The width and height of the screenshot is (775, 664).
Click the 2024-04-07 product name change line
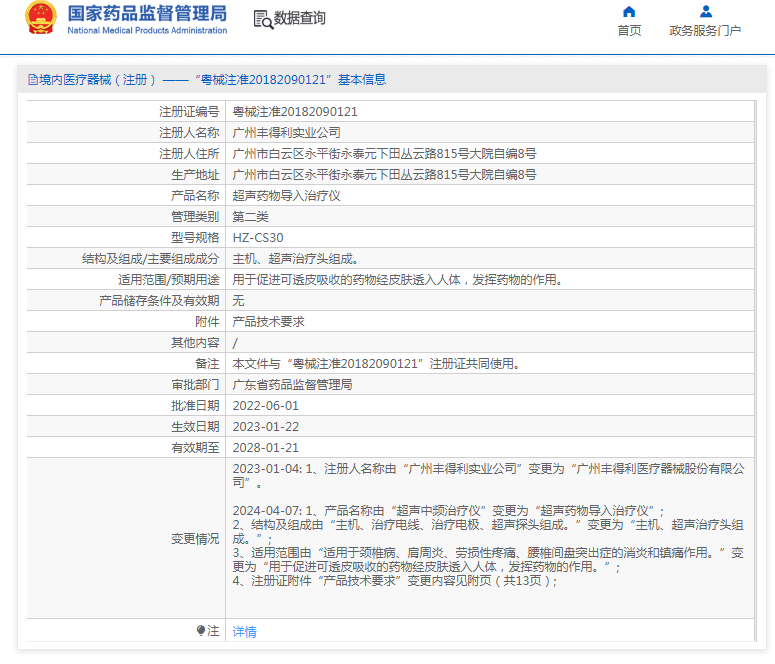[448, 511]
